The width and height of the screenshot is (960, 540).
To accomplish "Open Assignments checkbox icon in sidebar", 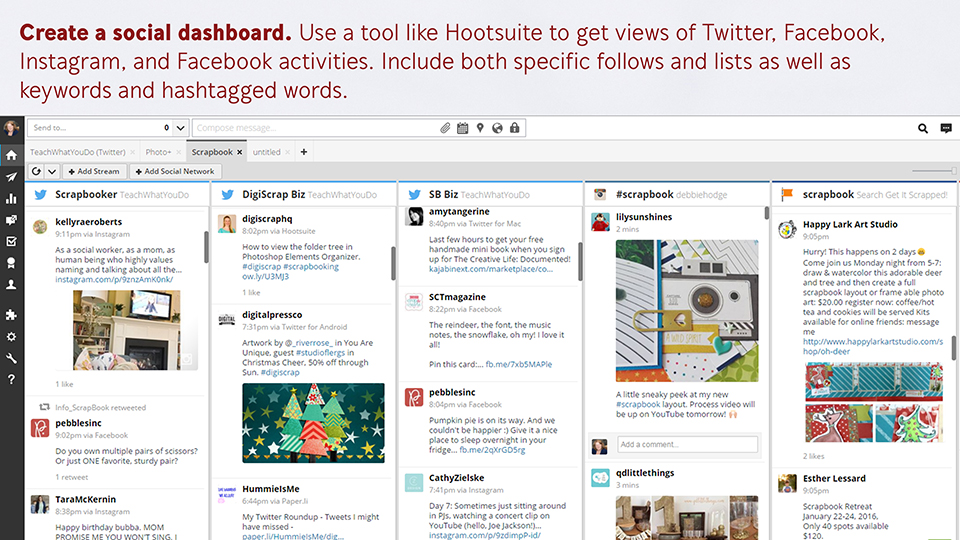I will (x=11, y=241).
